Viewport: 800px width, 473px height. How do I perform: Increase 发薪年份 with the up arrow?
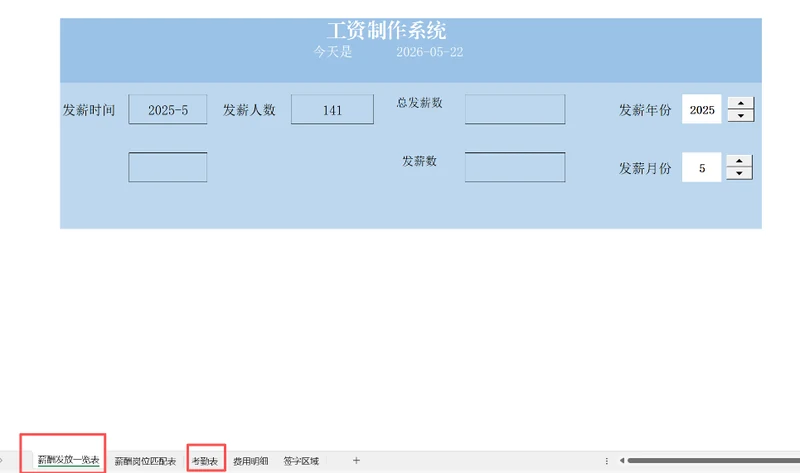(740, 103)
